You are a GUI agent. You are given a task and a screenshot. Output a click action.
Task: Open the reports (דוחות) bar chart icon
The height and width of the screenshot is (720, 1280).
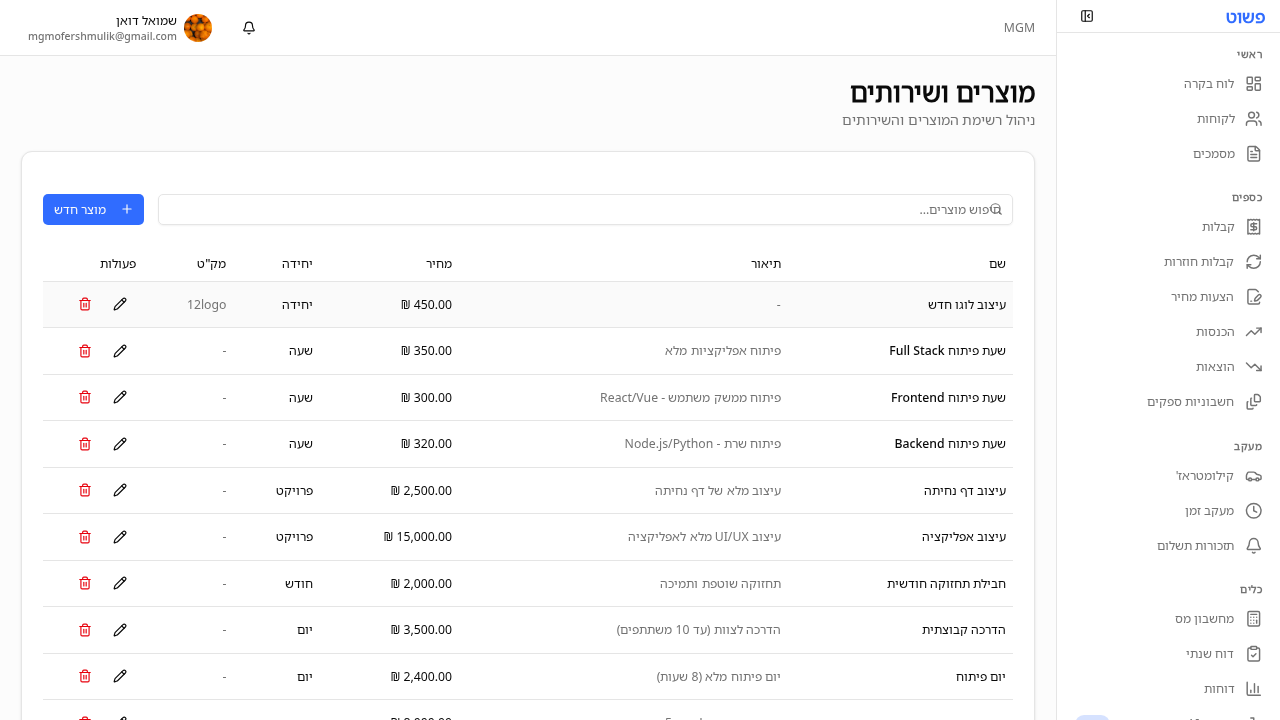point(1254,688)
